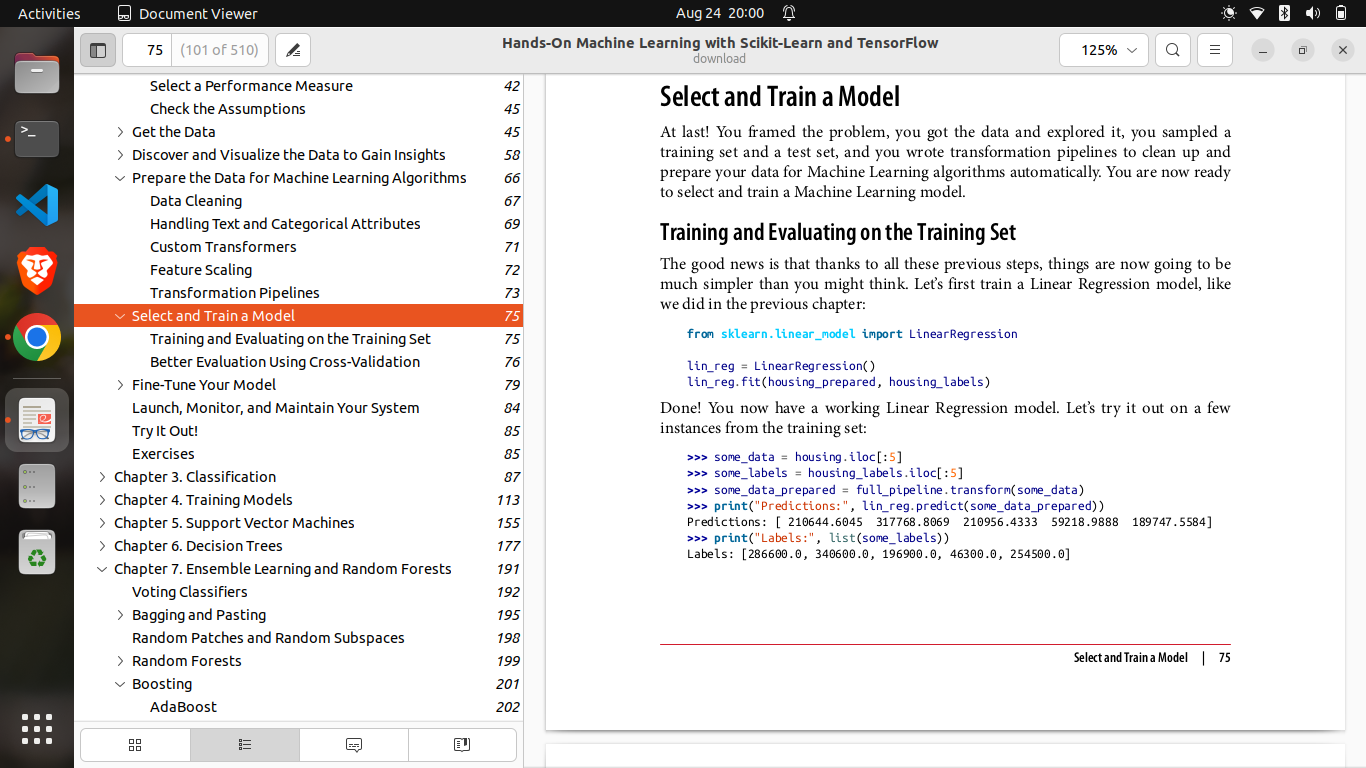The image size is (1366, 768).
Task: Click the Bluetooth tray icon
Action: (x=1284, y=13)
